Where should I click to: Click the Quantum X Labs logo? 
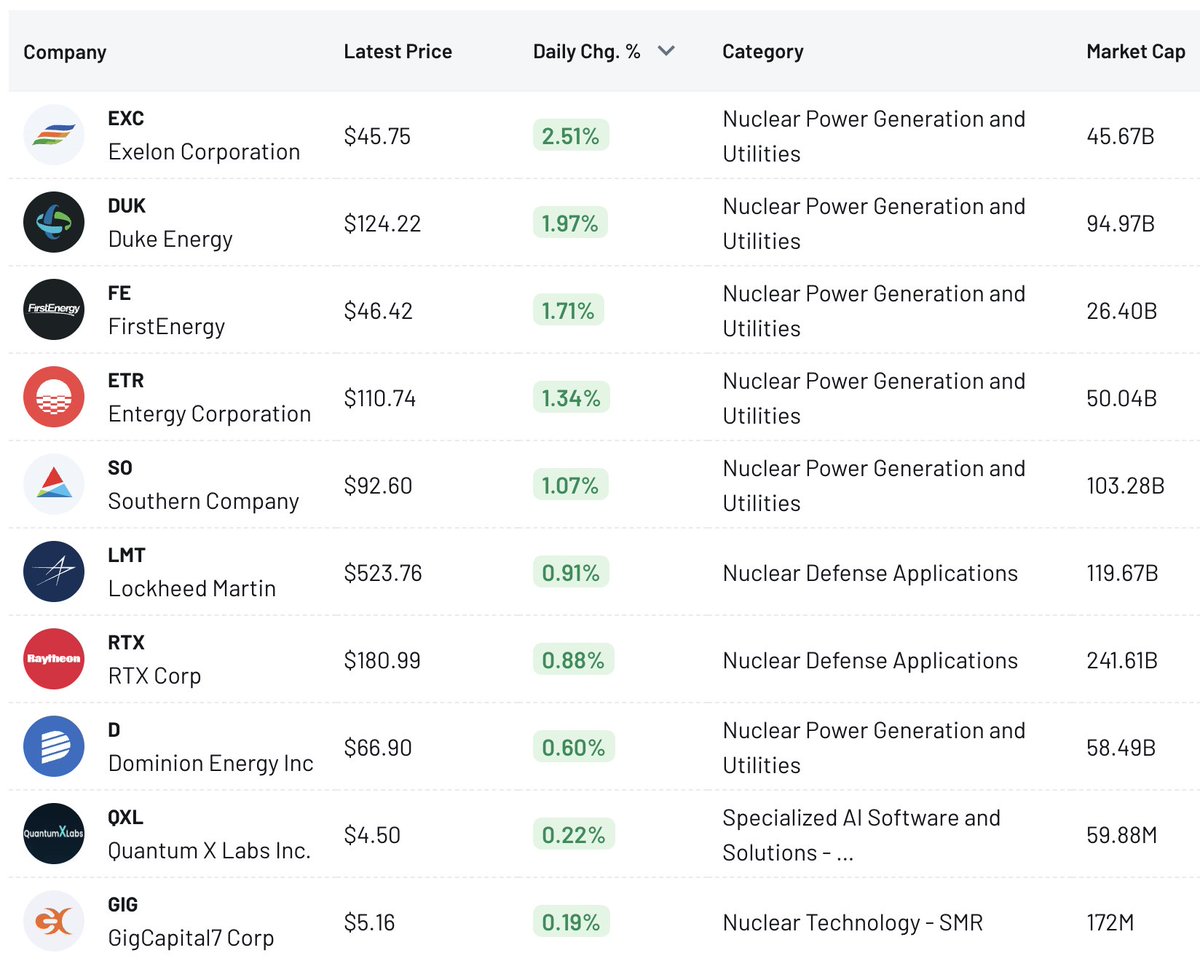pos(54,833)
